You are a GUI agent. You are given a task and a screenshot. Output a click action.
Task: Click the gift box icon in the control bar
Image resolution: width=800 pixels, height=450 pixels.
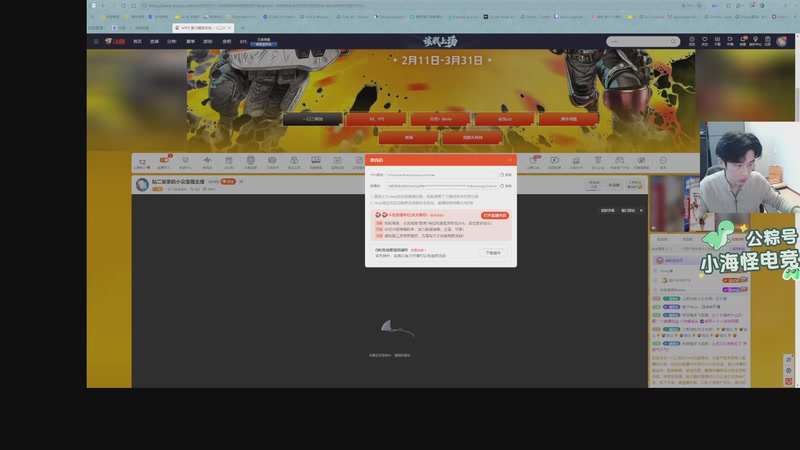[229, 160]
